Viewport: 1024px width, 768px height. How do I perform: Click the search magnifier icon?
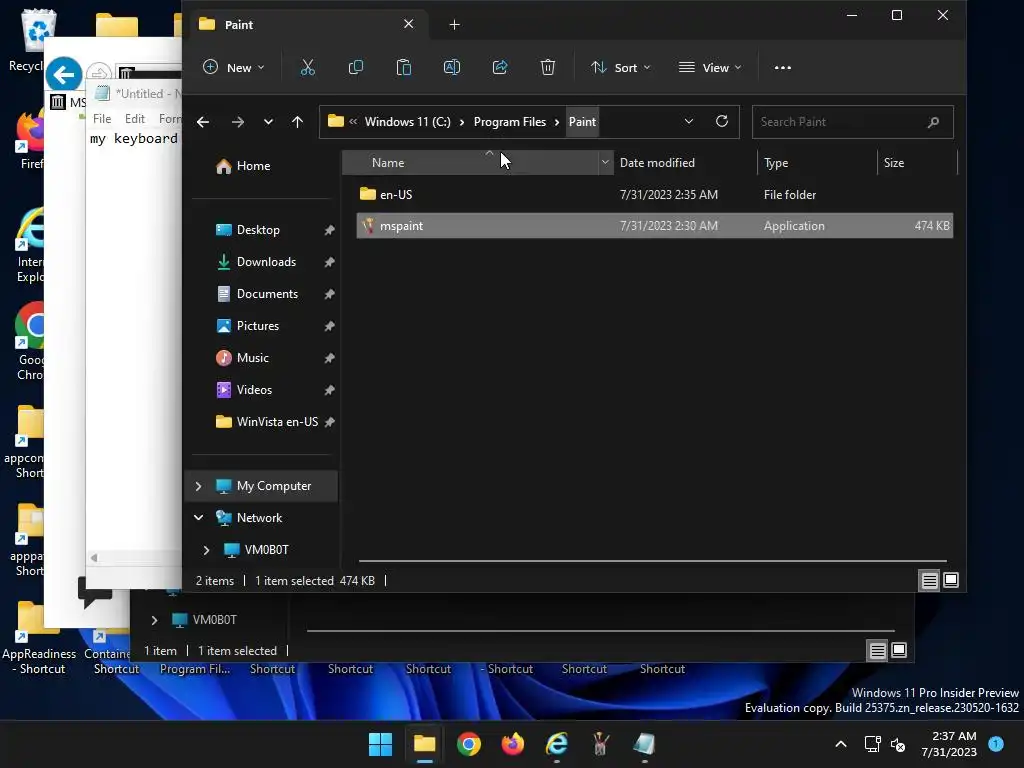click(933, 122)
